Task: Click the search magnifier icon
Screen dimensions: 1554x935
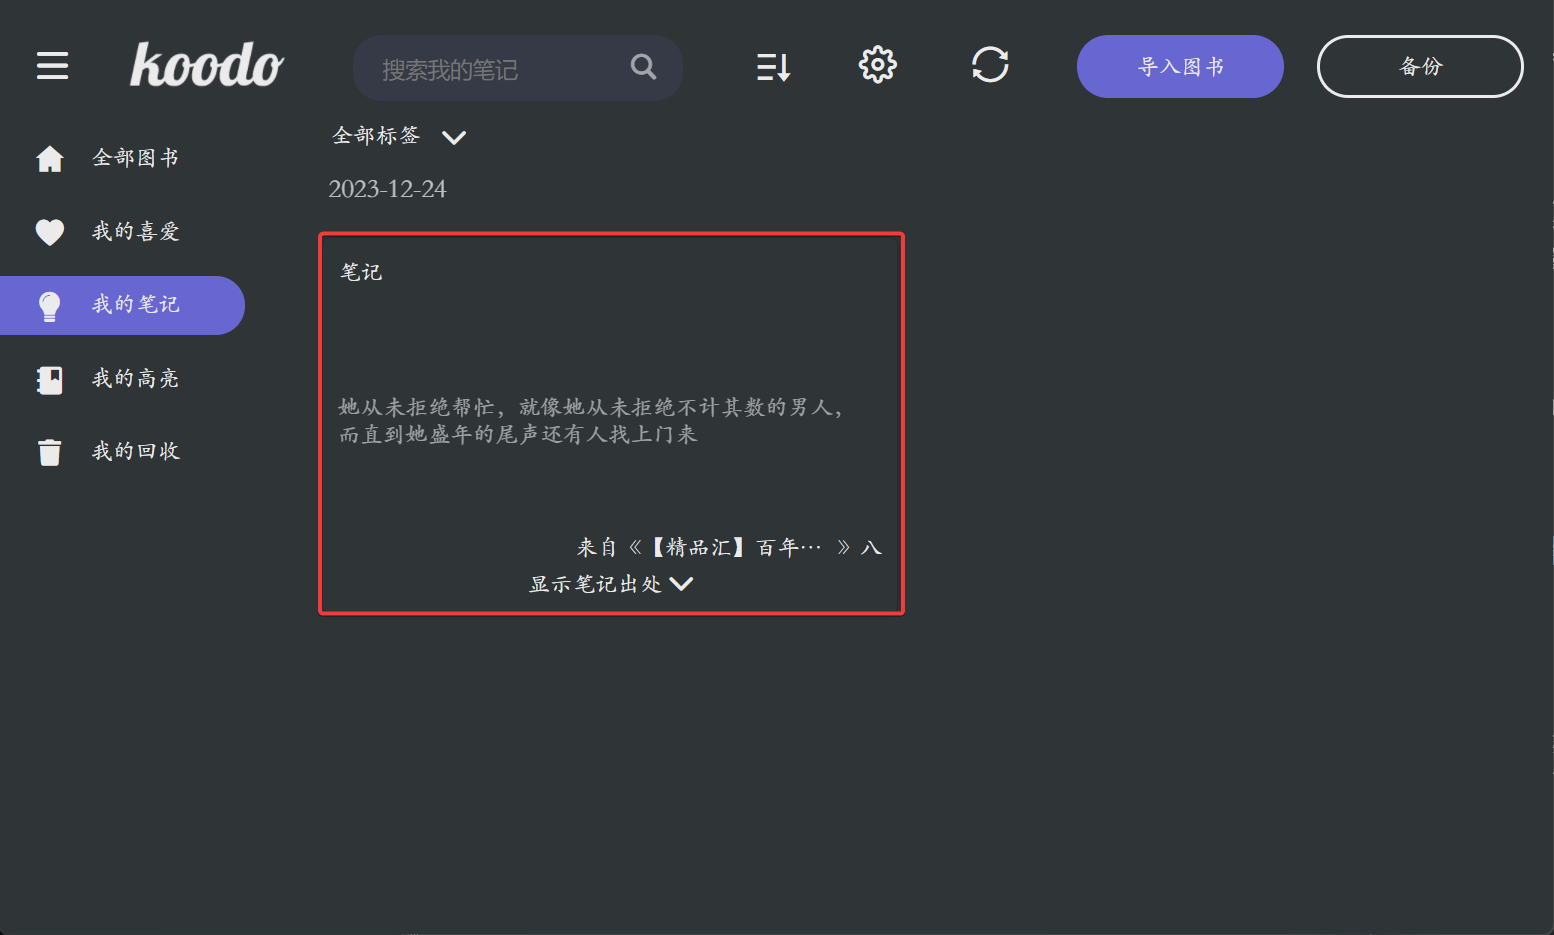Action: [x=644, y=67]
